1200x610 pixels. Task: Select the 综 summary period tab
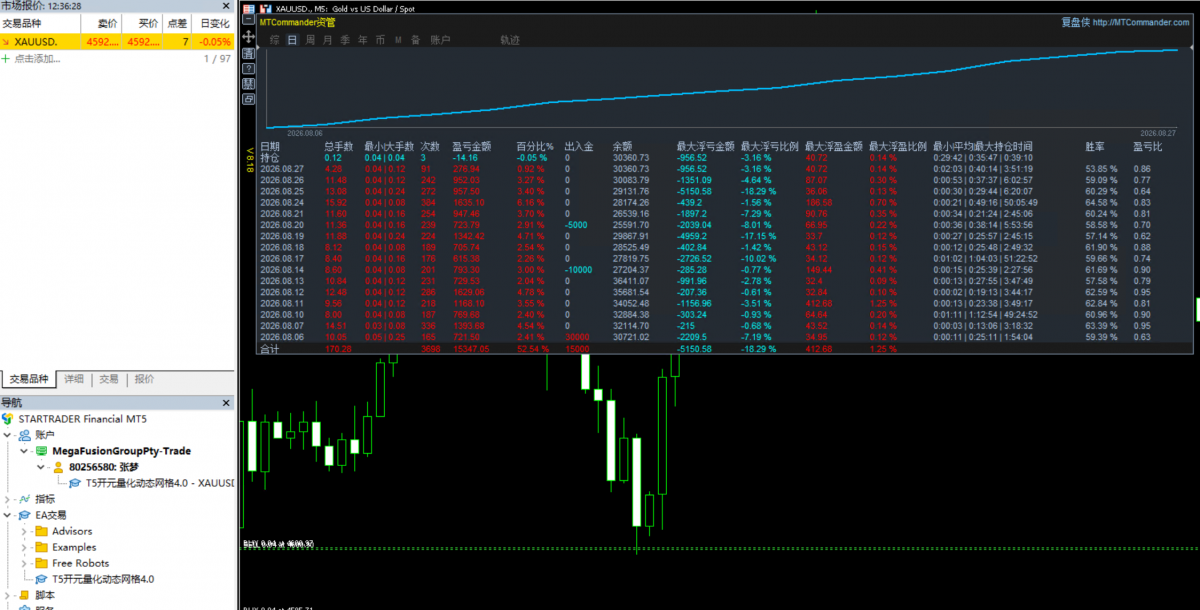tap(275, 40)
